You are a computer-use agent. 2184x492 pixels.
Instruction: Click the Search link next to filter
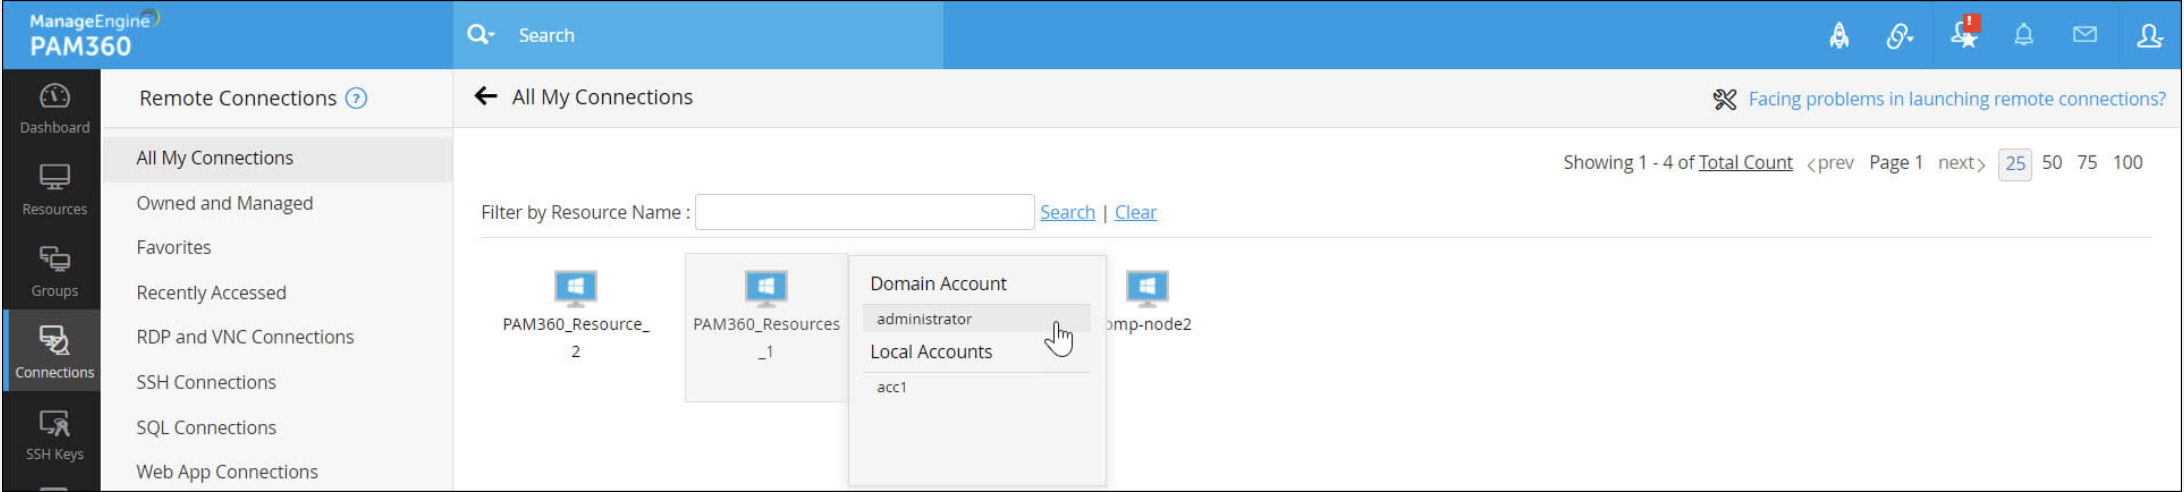(x=1067, y=212)
